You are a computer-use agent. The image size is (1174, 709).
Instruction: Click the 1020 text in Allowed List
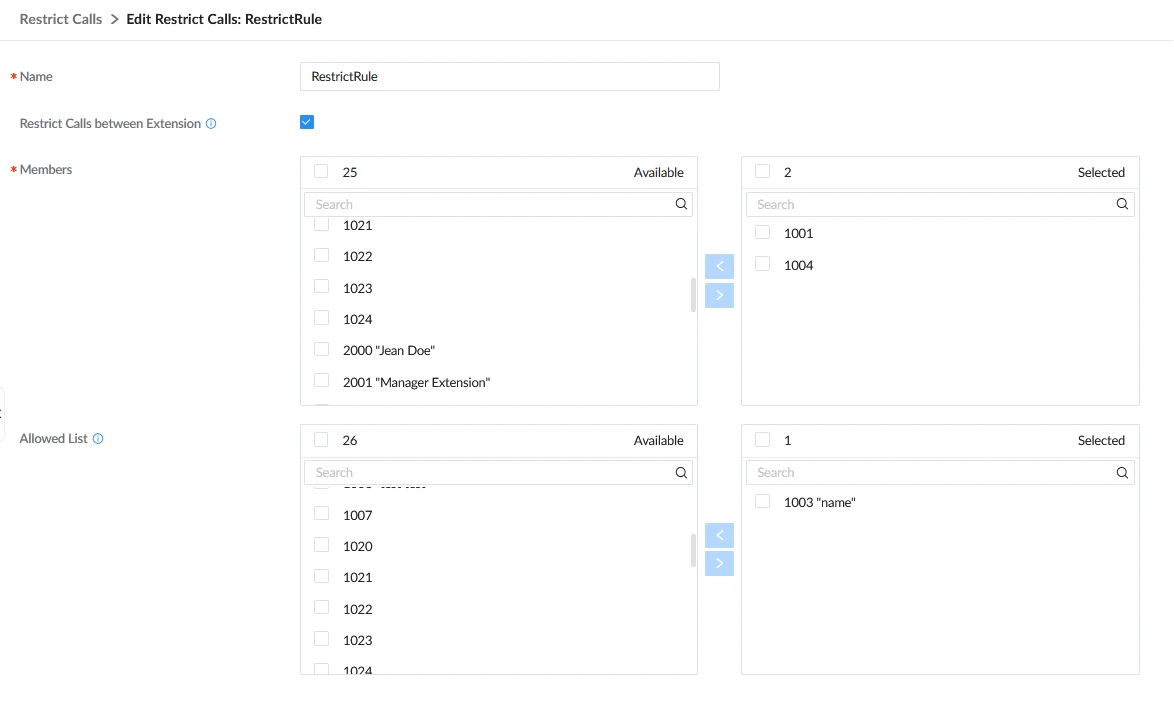click(357, 547)
